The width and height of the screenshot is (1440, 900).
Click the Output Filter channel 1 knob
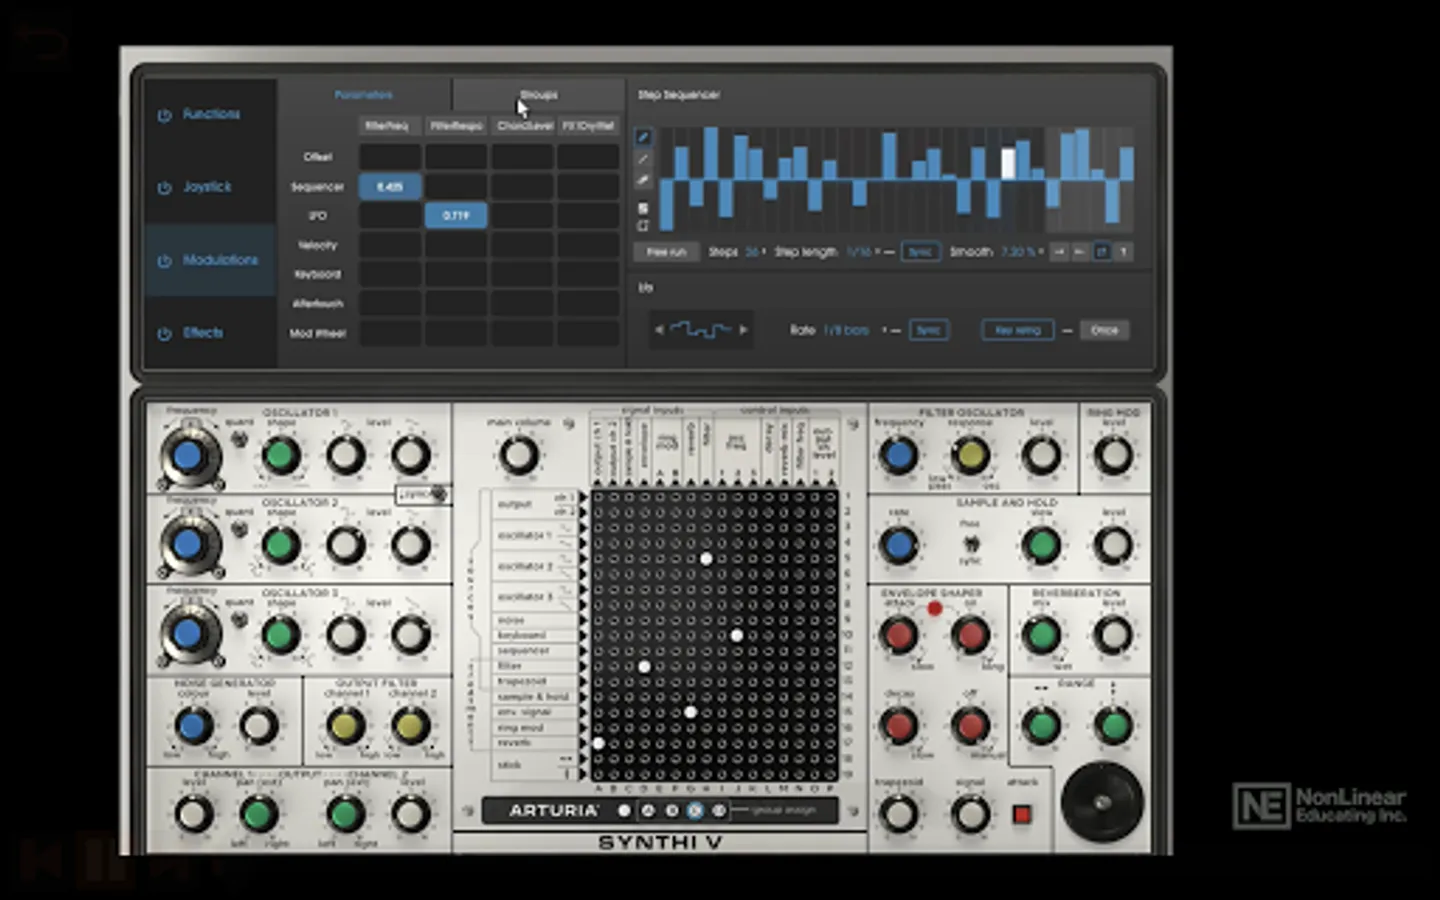click(346, 726)
